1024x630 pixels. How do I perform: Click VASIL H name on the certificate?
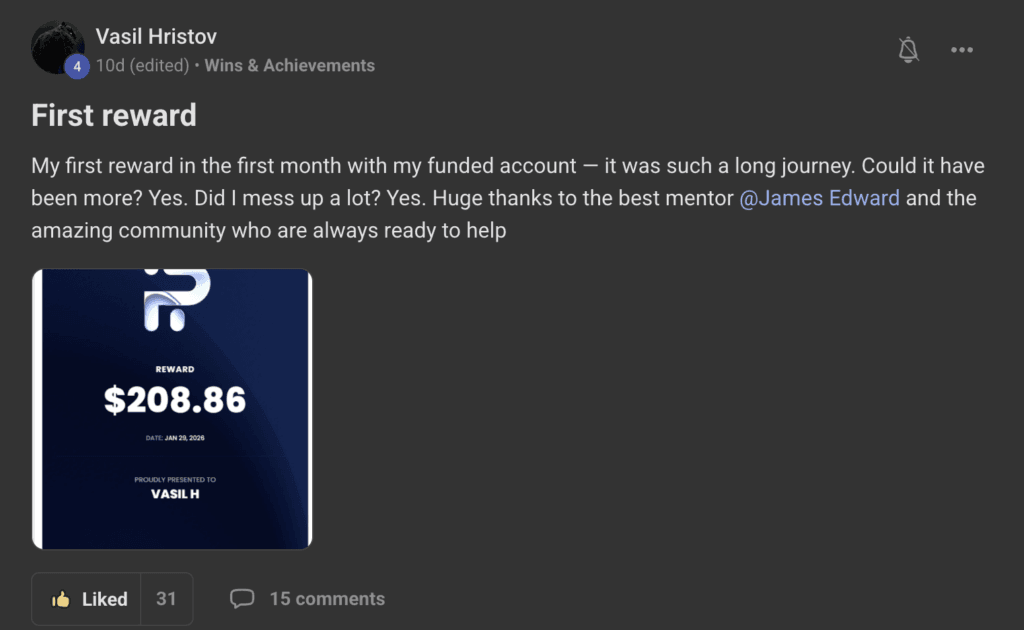click(x=175, y=494)
